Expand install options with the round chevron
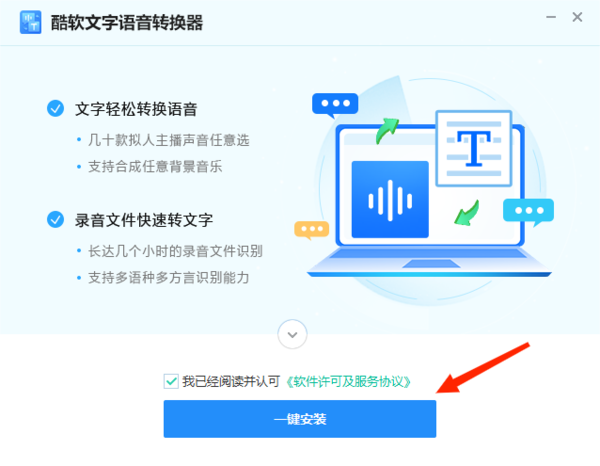Viewport: 600px width, 466px height. tap(292, 334)
